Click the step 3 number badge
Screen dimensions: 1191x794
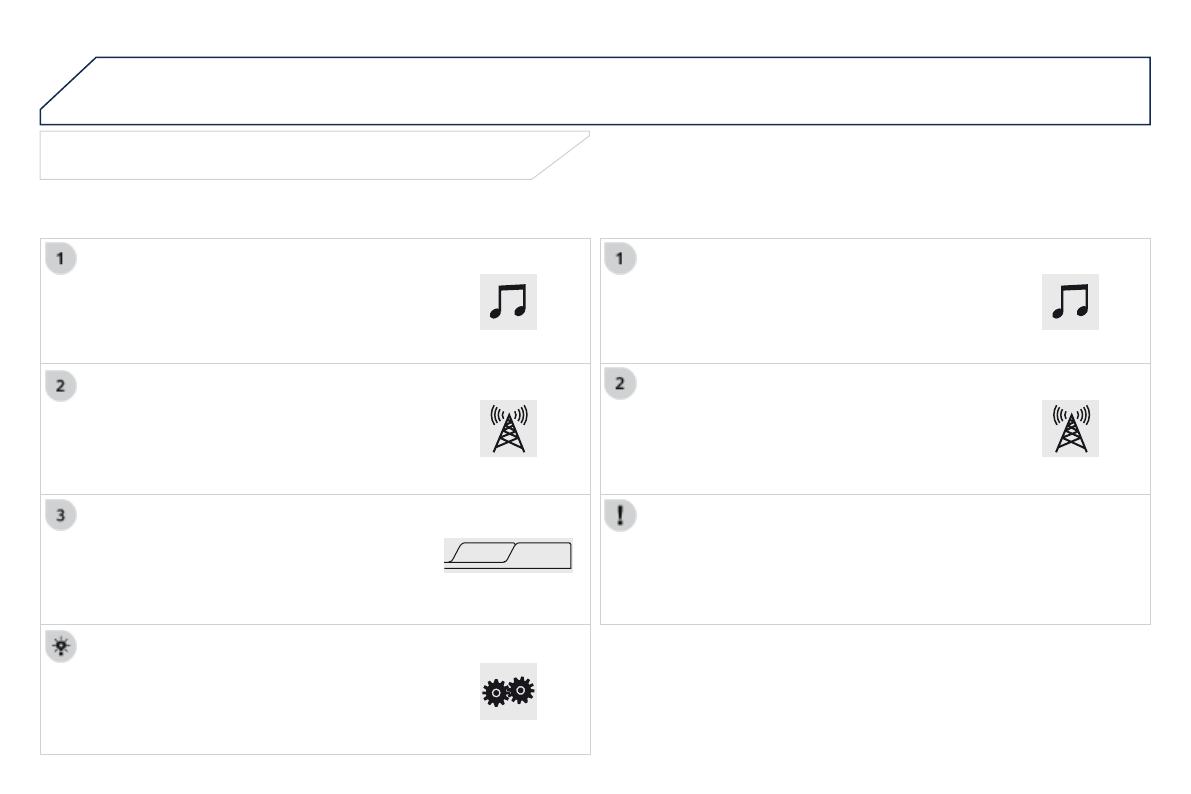tap(62, 516)
